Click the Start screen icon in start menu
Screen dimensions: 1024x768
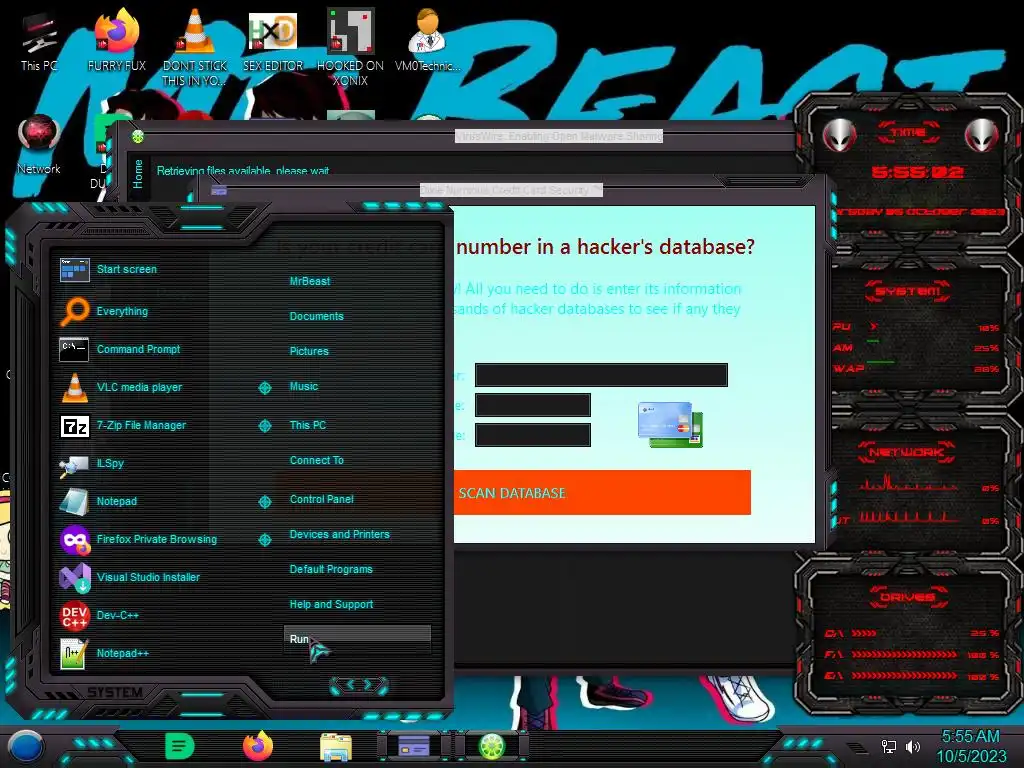click(x=74, y=269)
